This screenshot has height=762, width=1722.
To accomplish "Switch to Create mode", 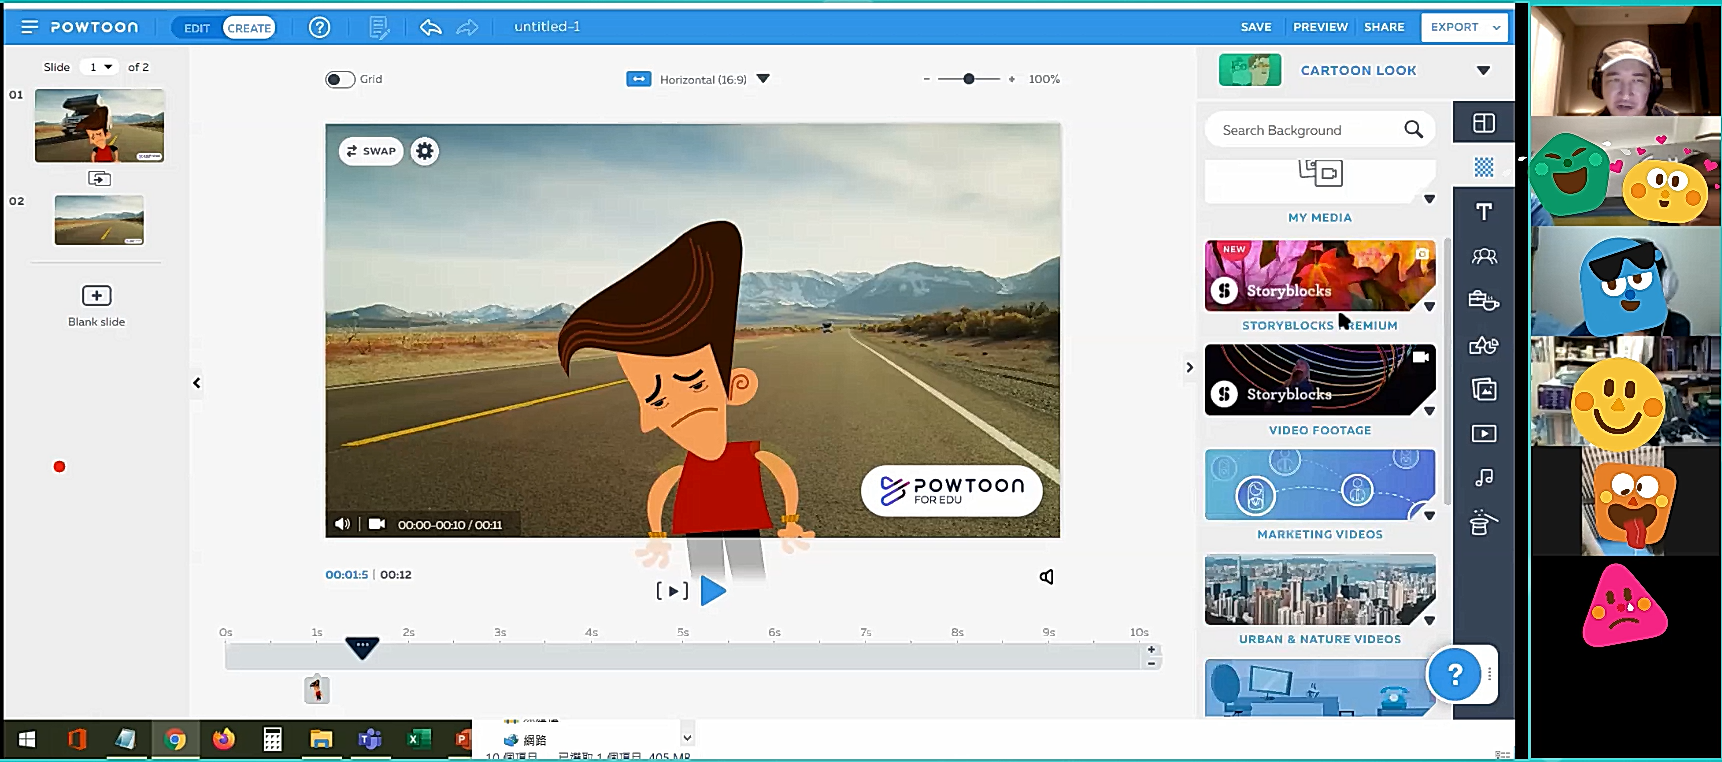I will click(249, 28).
